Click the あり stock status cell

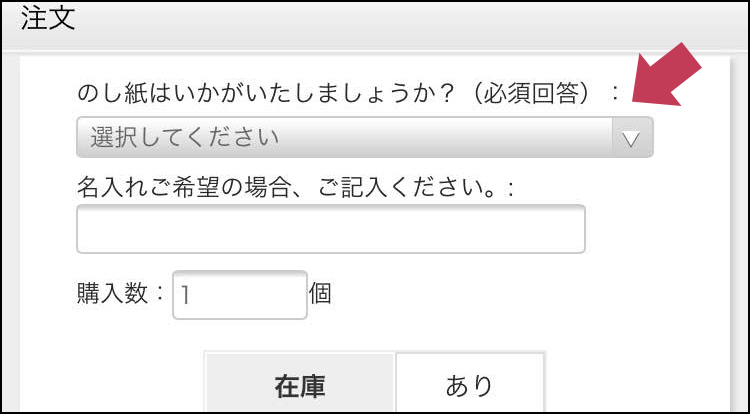click(470, 384)
